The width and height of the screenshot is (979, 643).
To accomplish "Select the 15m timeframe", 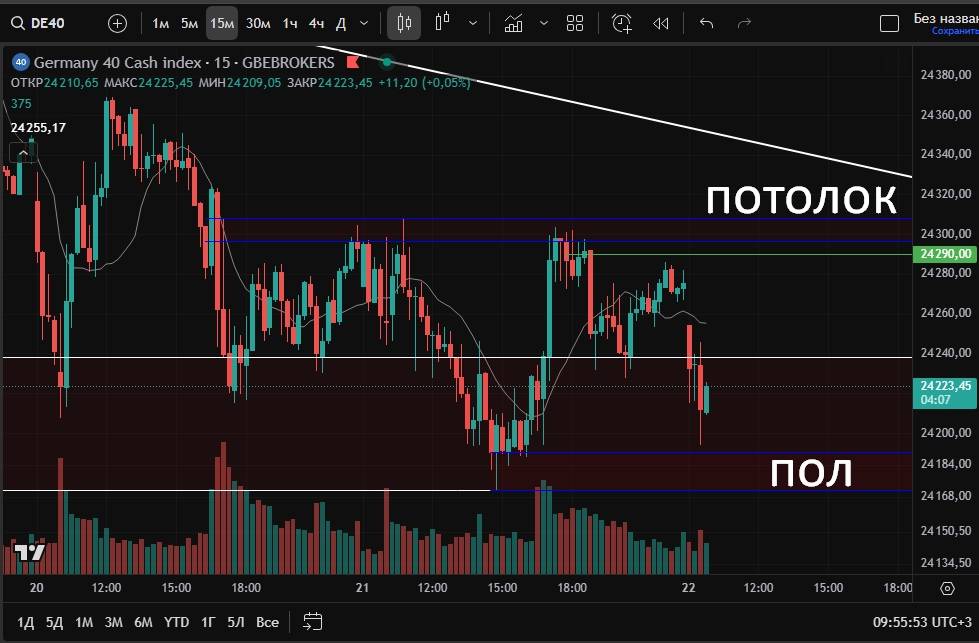I will pyautogui.click(x=222, y=23).
